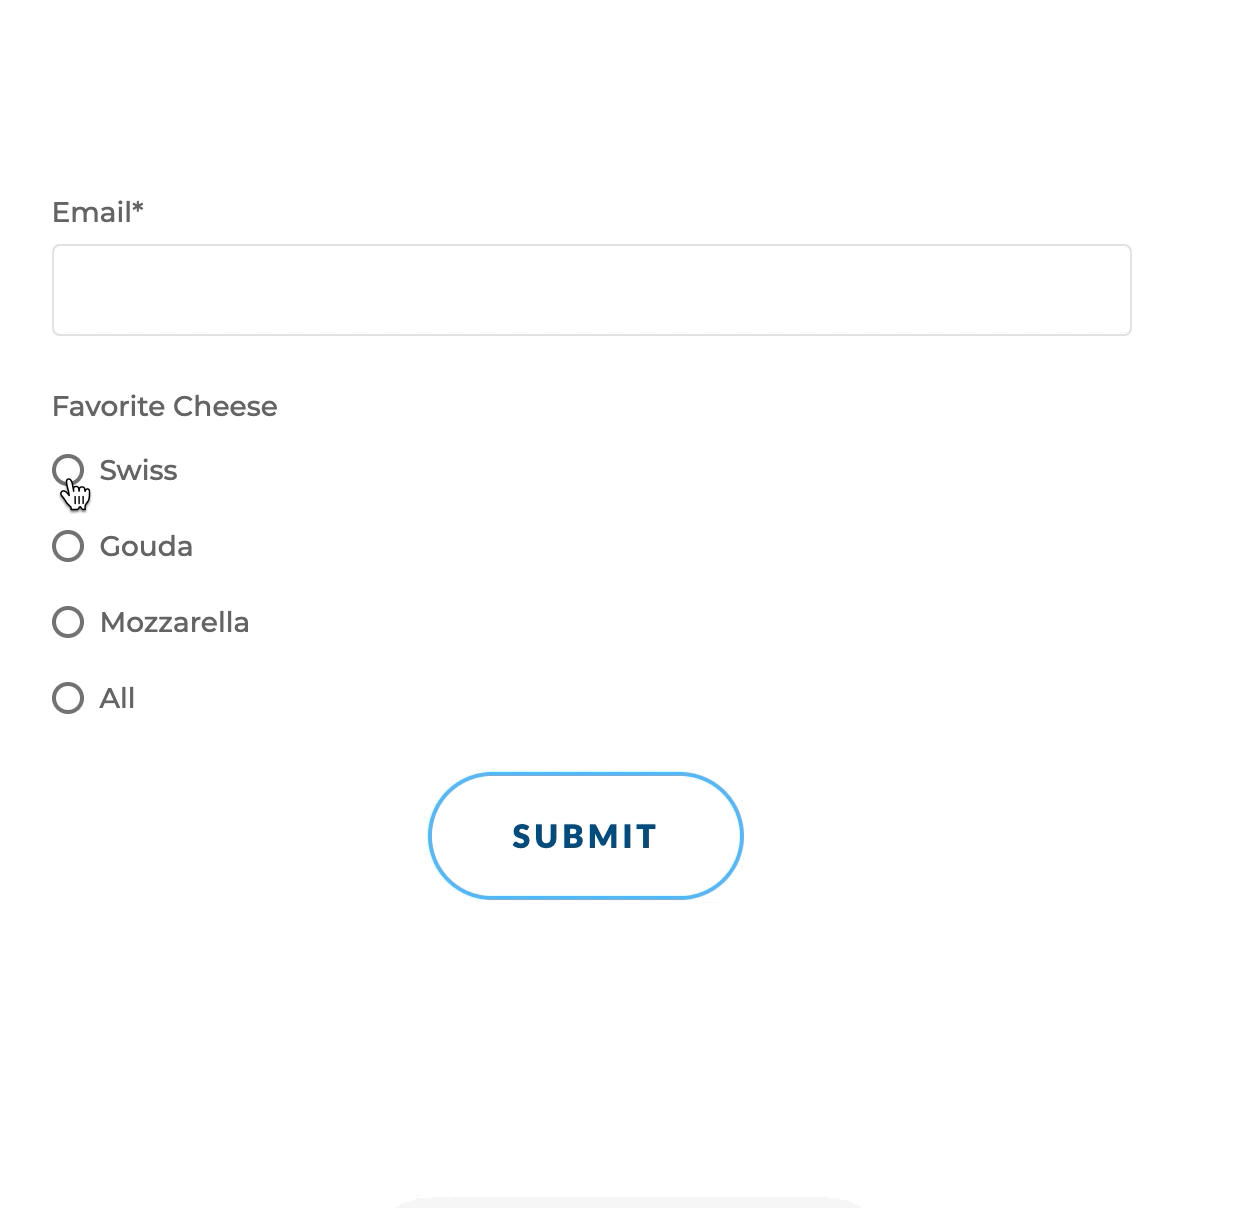Image resolution: width=1258 pixels, height=1208 pixels.
Task: Choose Mozzarella as favorite cheese
Action: pyautogui.click(x=68, y=622)
